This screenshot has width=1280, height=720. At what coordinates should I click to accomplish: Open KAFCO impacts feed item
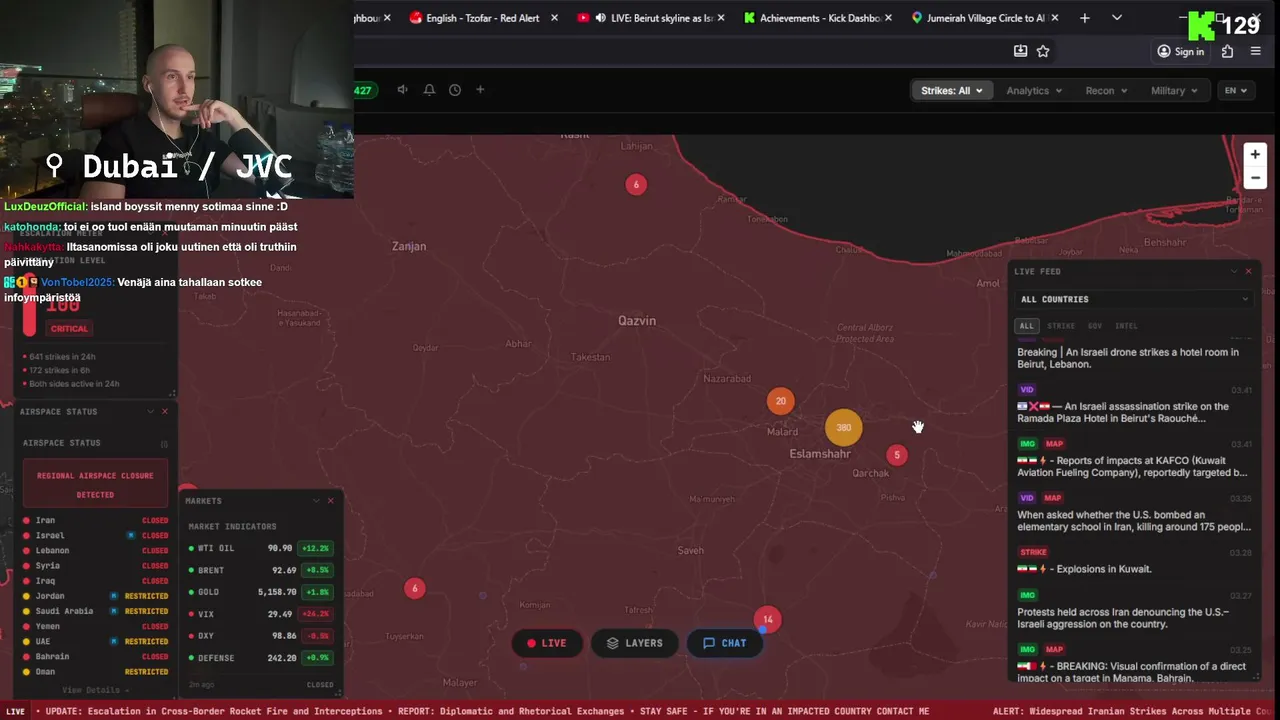[x=1135, y=460]
